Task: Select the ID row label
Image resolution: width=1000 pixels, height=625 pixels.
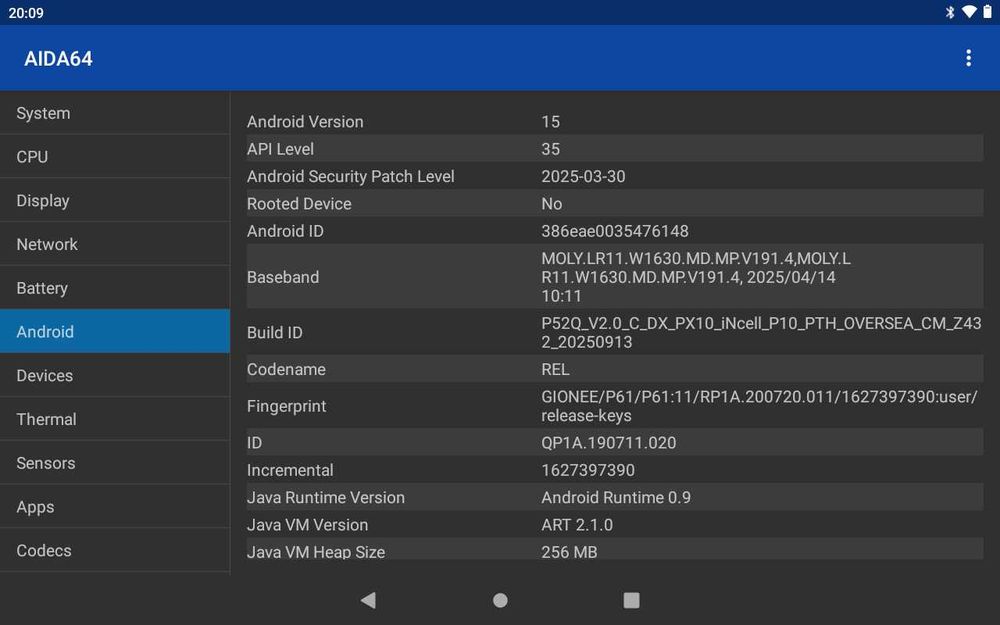Action: coord(254,443)
